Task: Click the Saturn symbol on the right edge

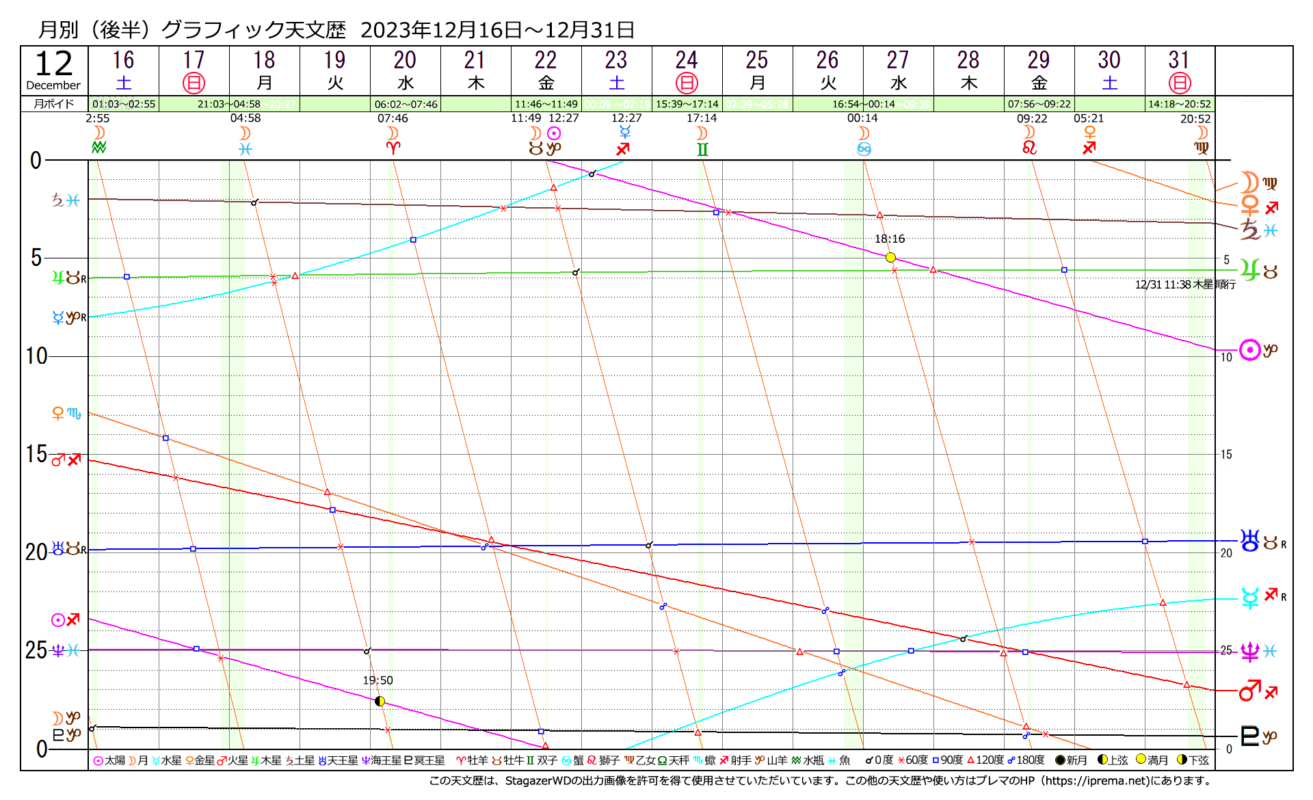Action: click(x=1249, y=231)
